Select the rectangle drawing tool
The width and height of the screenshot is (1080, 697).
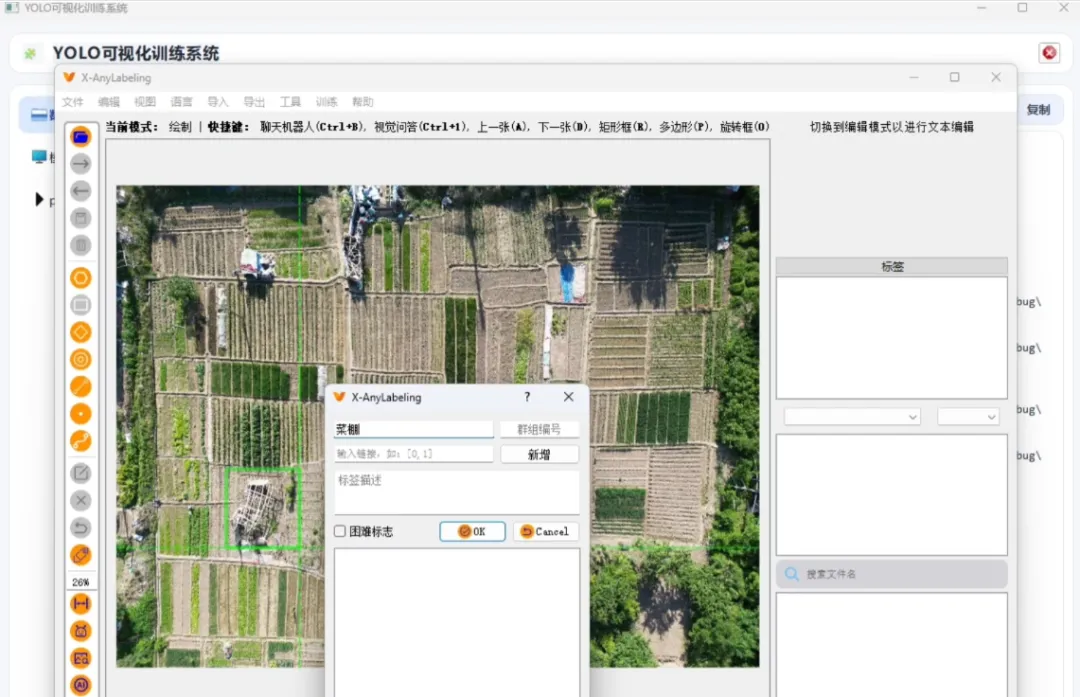(81, 305)
